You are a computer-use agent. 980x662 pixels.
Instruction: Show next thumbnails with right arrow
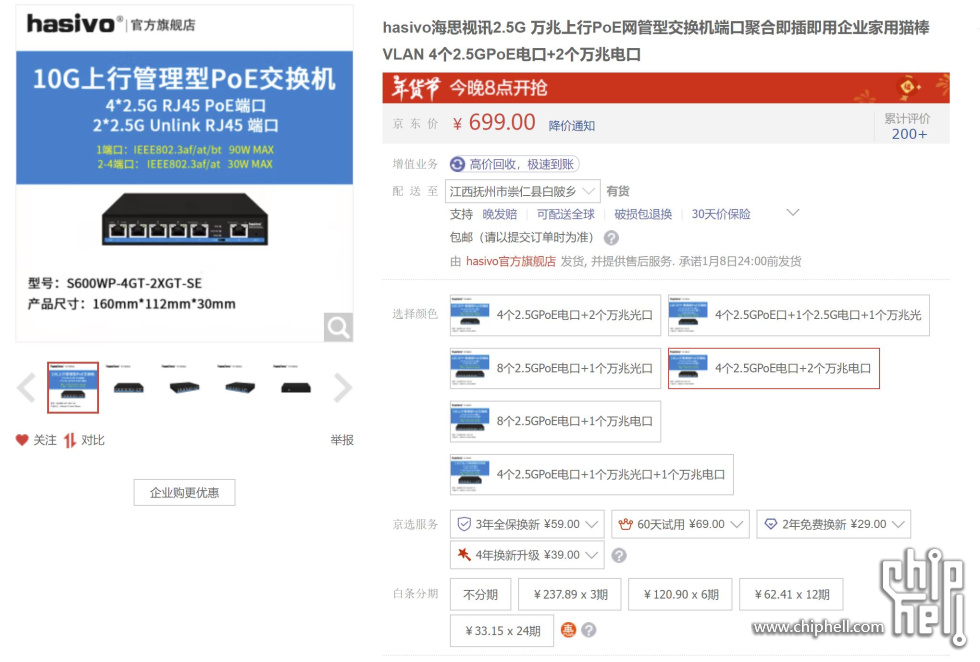(x=342, y=388)
